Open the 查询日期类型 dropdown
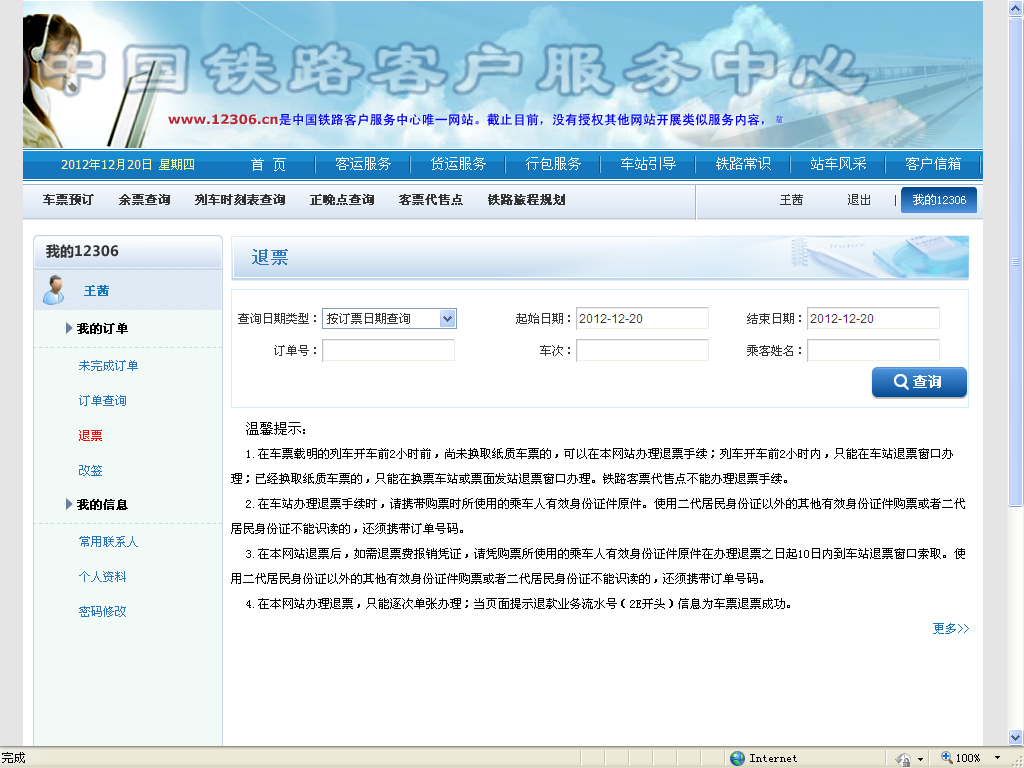Viewport: 1024px width, 768px height. click(x=389, y=319)
